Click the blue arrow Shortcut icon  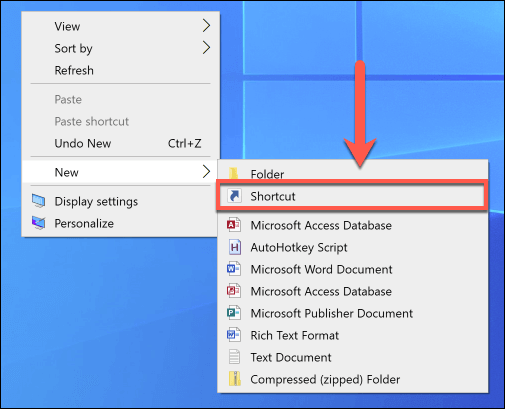[x=234, y=196]
